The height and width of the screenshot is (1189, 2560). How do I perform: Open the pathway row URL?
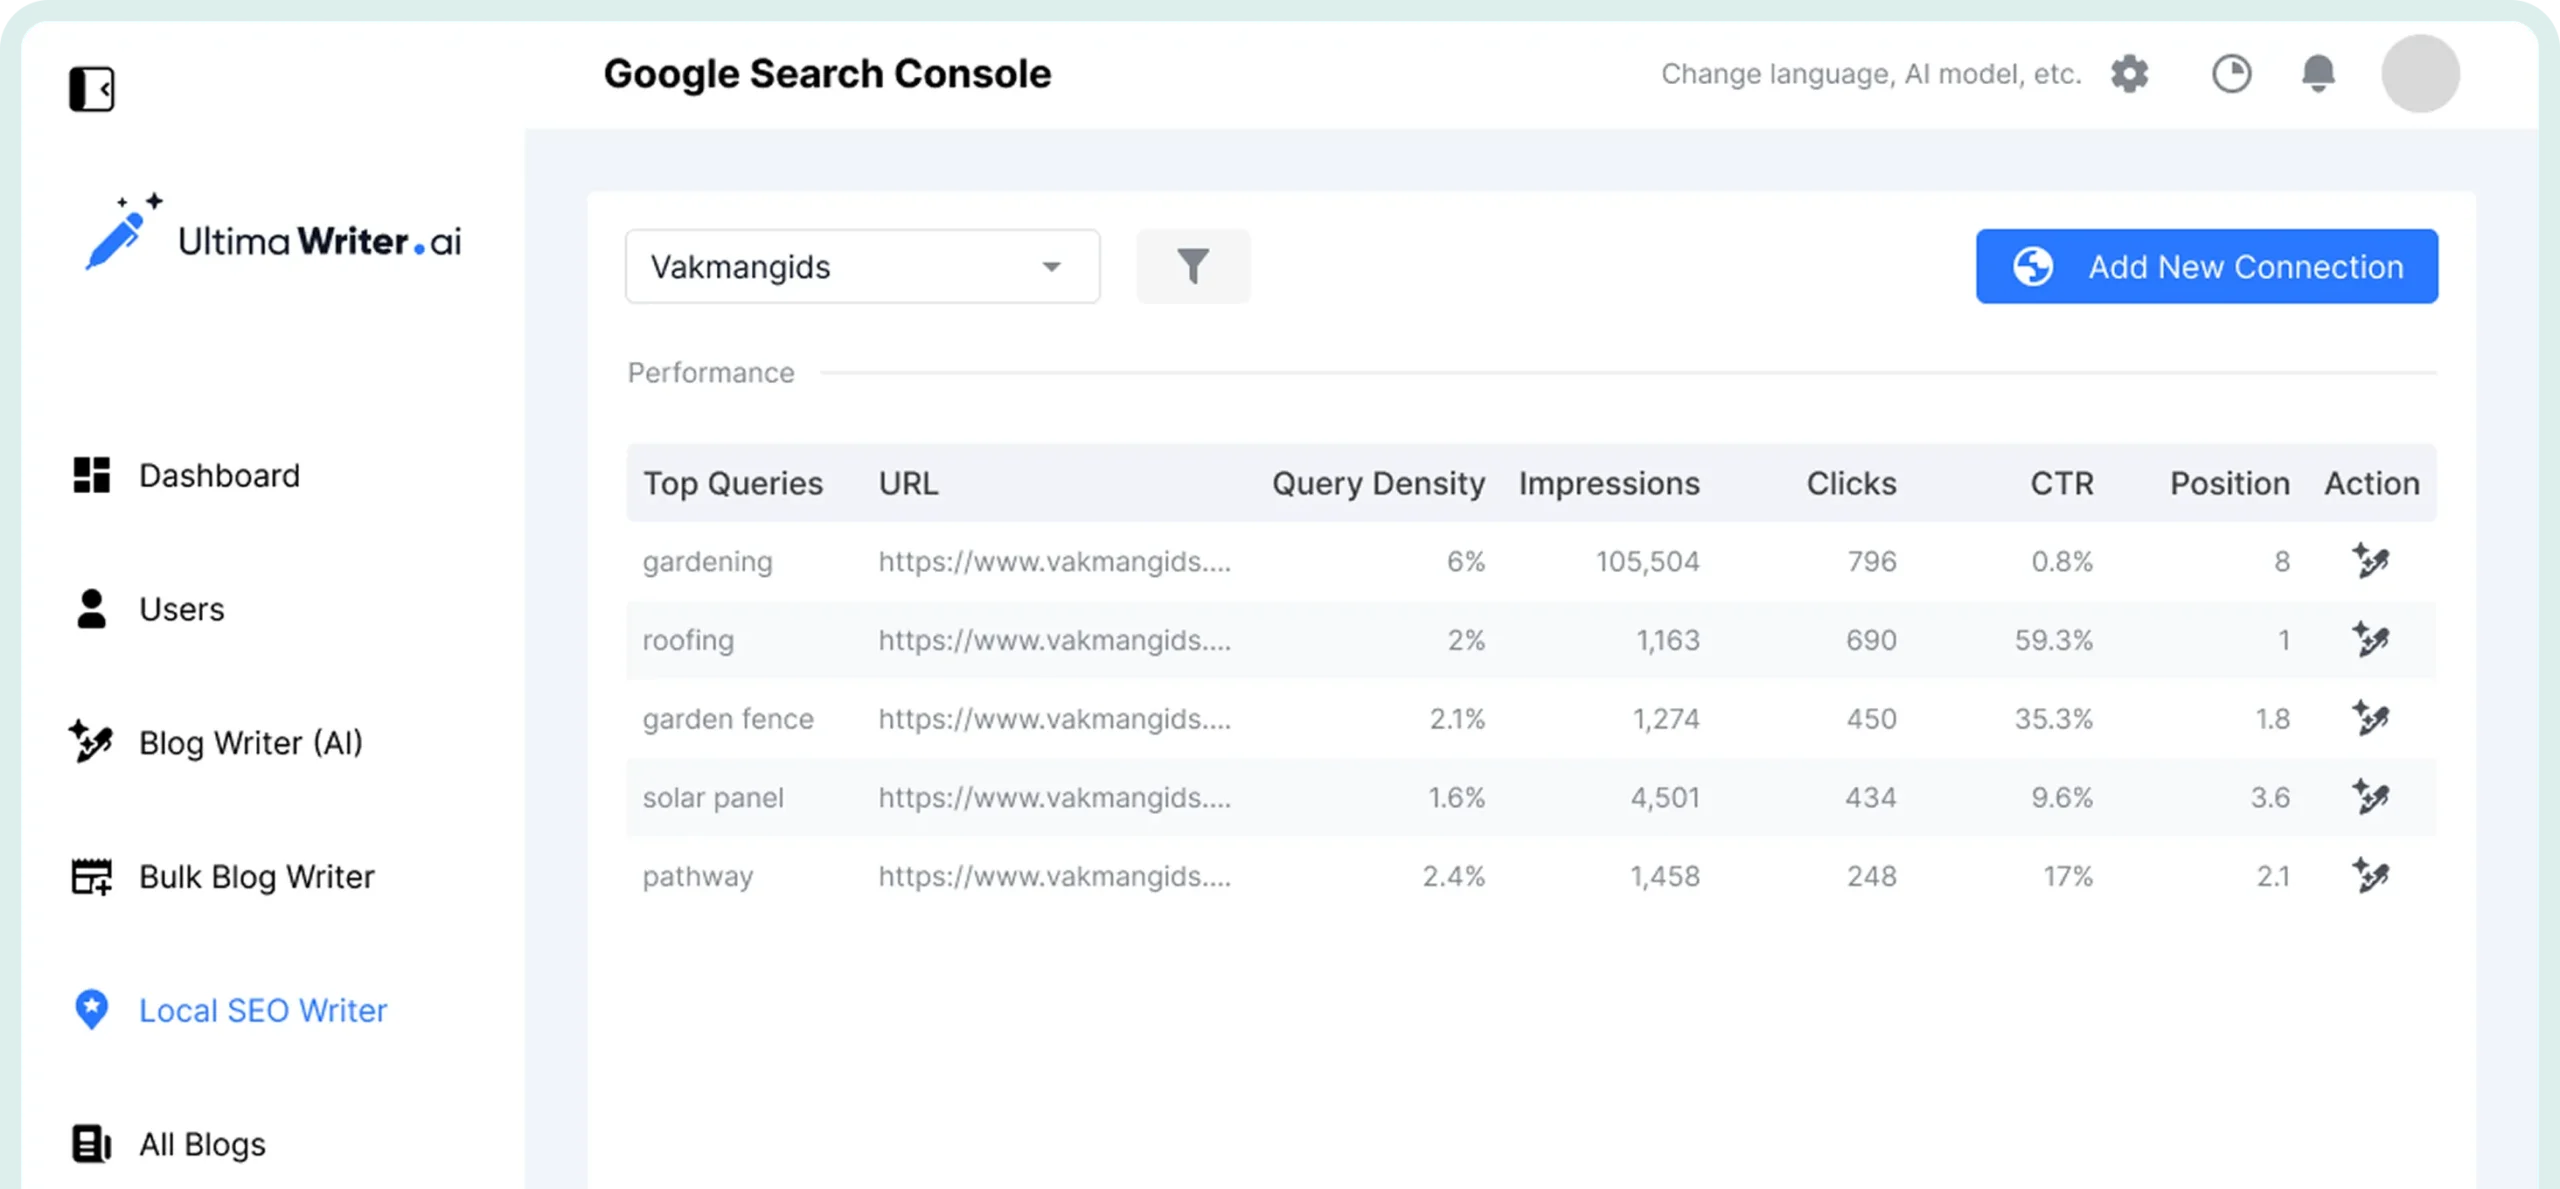pyautogui.click(x=1054, y=876)
